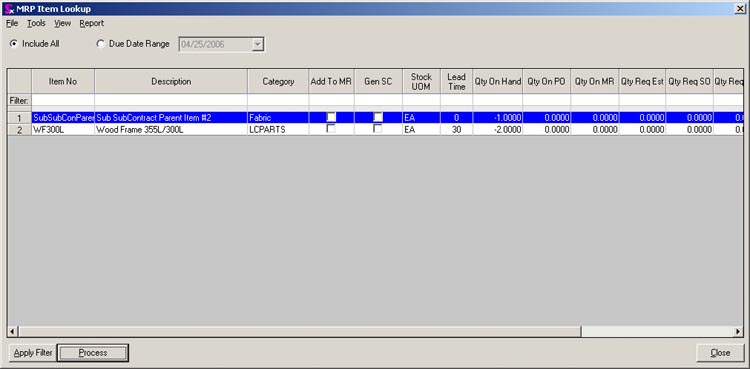This screenshot has height=369, width=750.
Task: Select row number 1 header
Action: [x=20, y=118]
